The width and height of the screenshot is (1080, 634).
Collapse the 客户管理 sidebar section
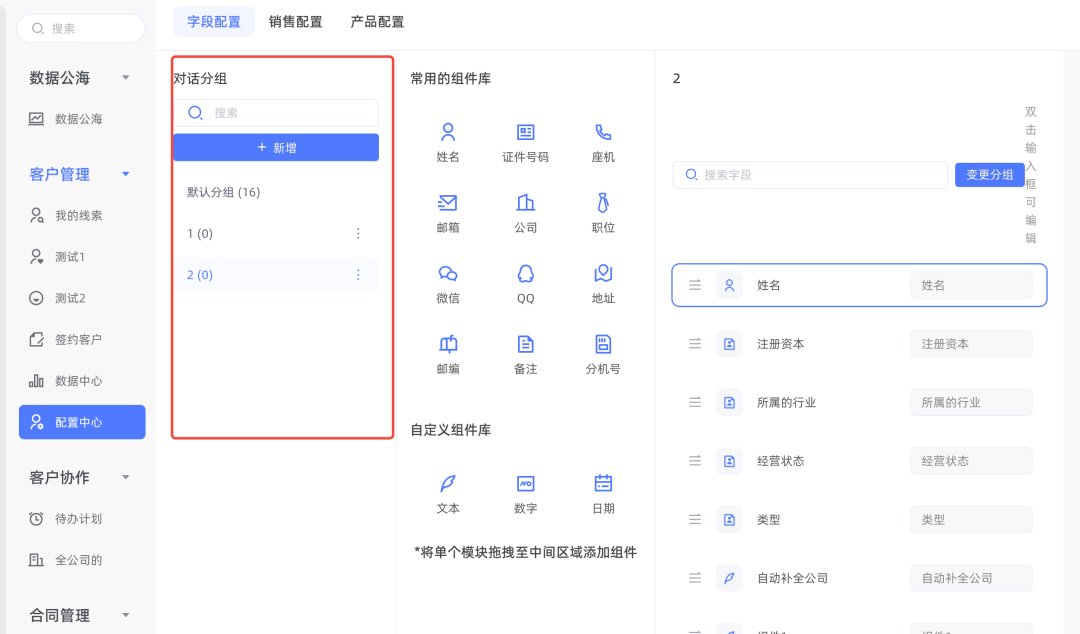point(126,174)
